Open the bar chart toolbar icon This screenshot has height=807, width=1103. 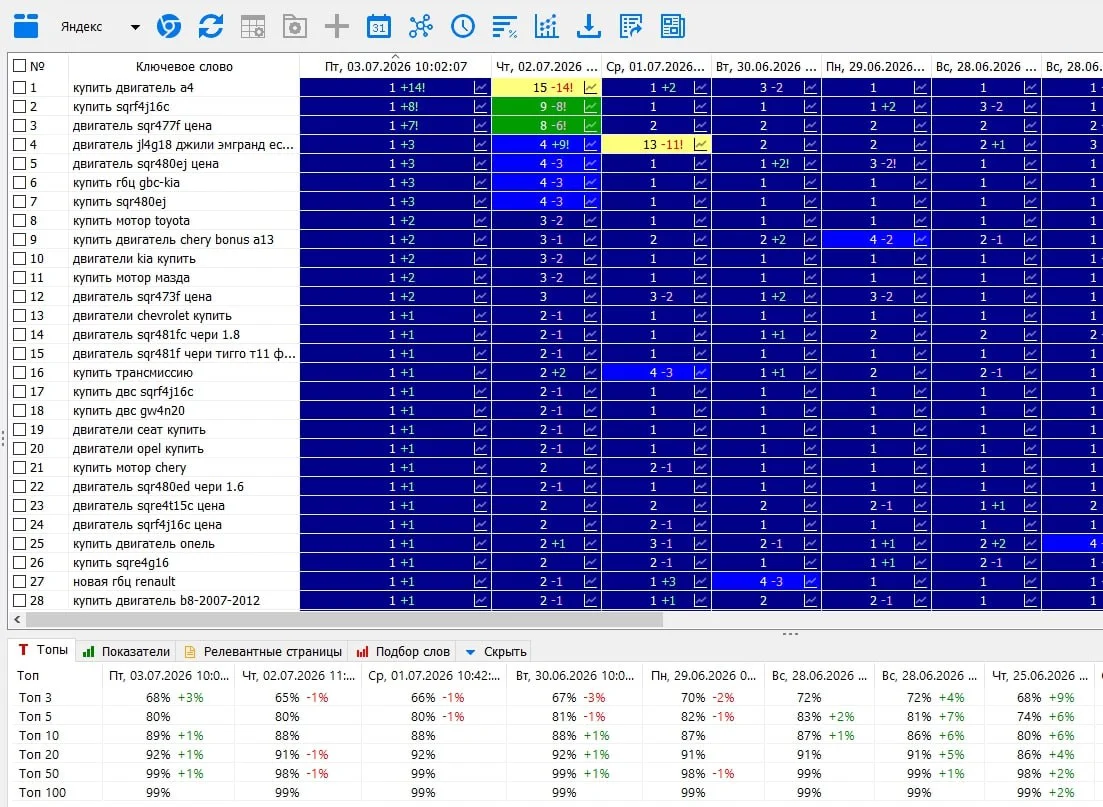click(547, 27)
